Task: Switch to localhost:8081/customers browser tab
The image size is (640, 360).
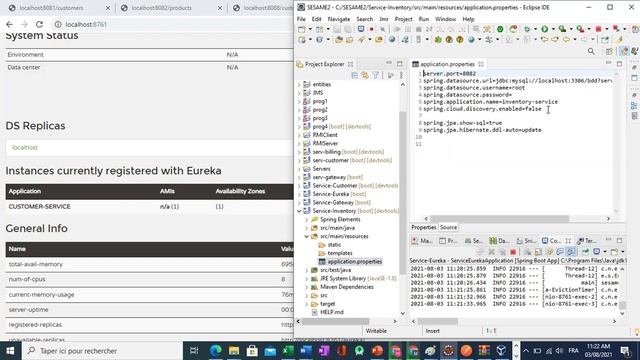Action: pos(51,8)
